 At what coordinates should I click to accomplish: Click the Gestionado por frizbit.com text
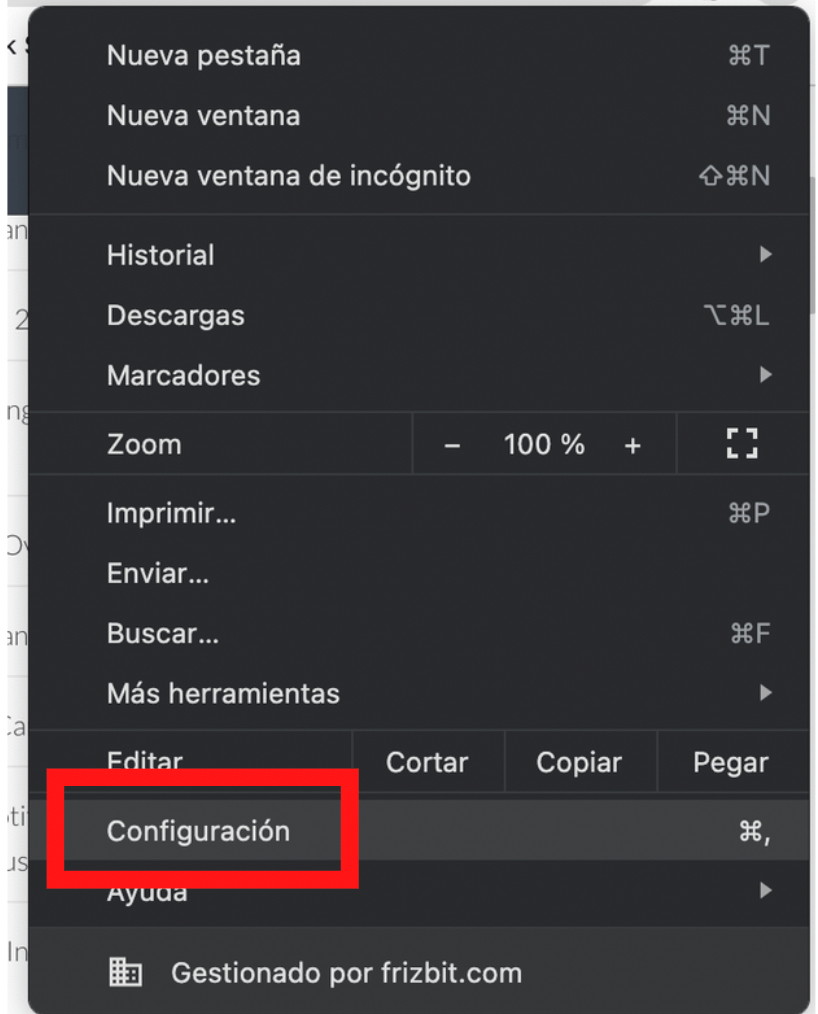[347, 973]
